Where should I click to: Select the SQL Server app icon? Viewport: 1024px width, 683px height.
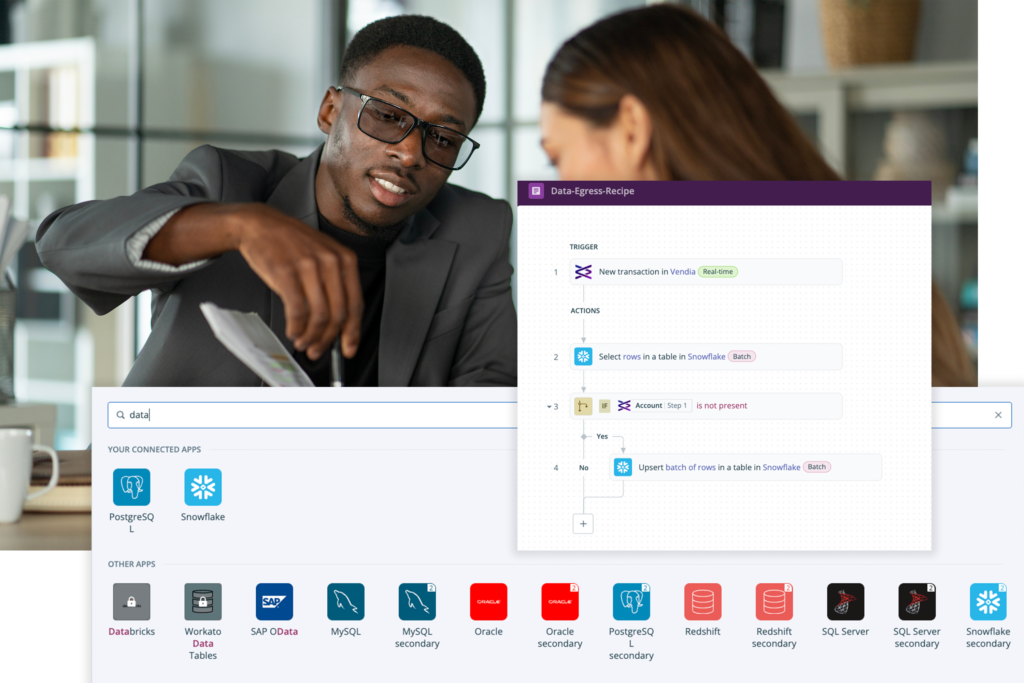coord(845,601)
